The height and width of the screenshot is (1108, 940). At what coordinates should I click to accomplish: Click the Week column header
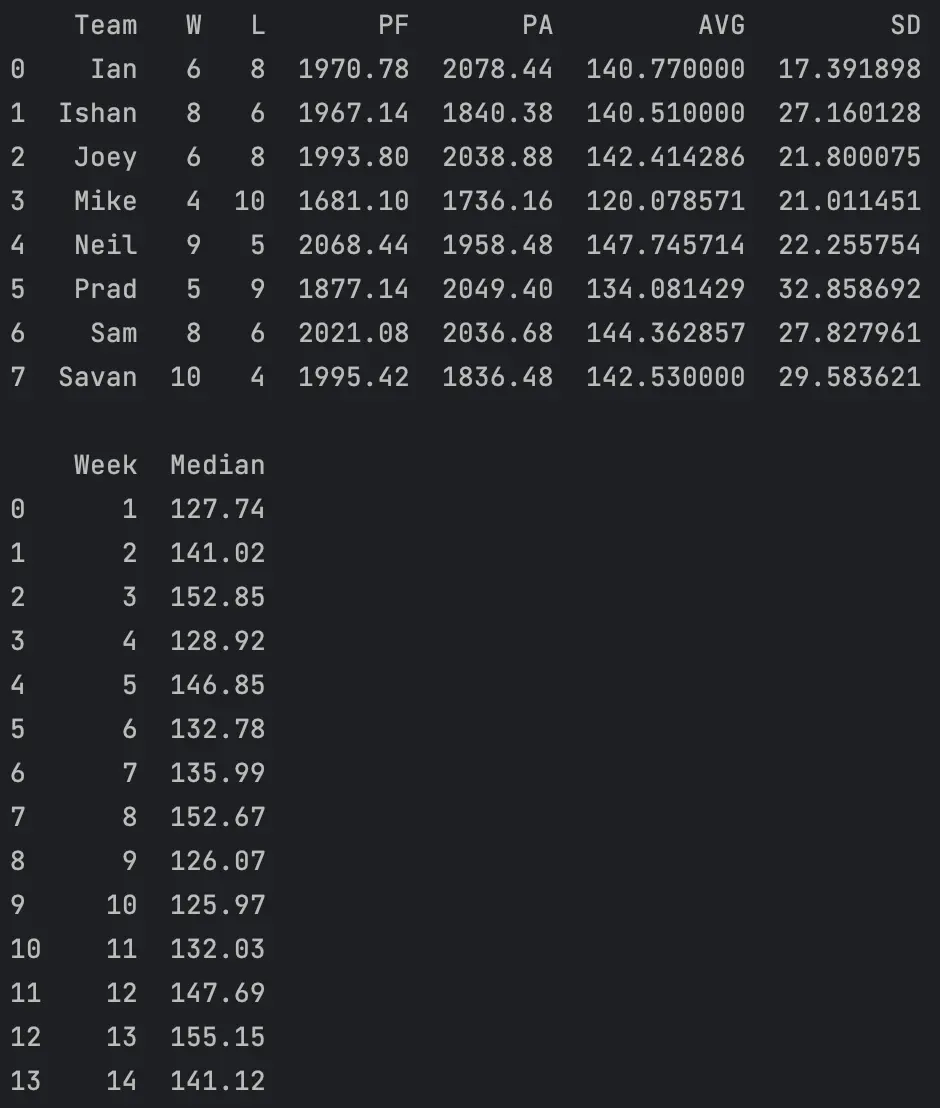[106, 465]
